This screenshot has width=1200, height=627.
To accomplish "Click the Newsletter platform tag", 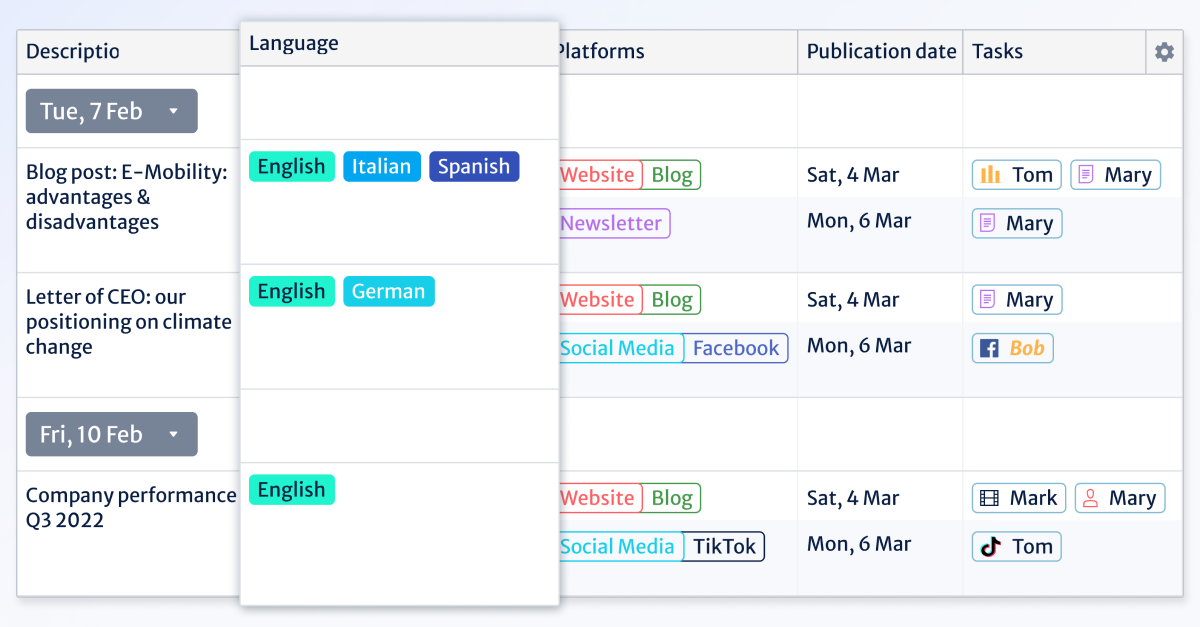I will tap(613, 223).
